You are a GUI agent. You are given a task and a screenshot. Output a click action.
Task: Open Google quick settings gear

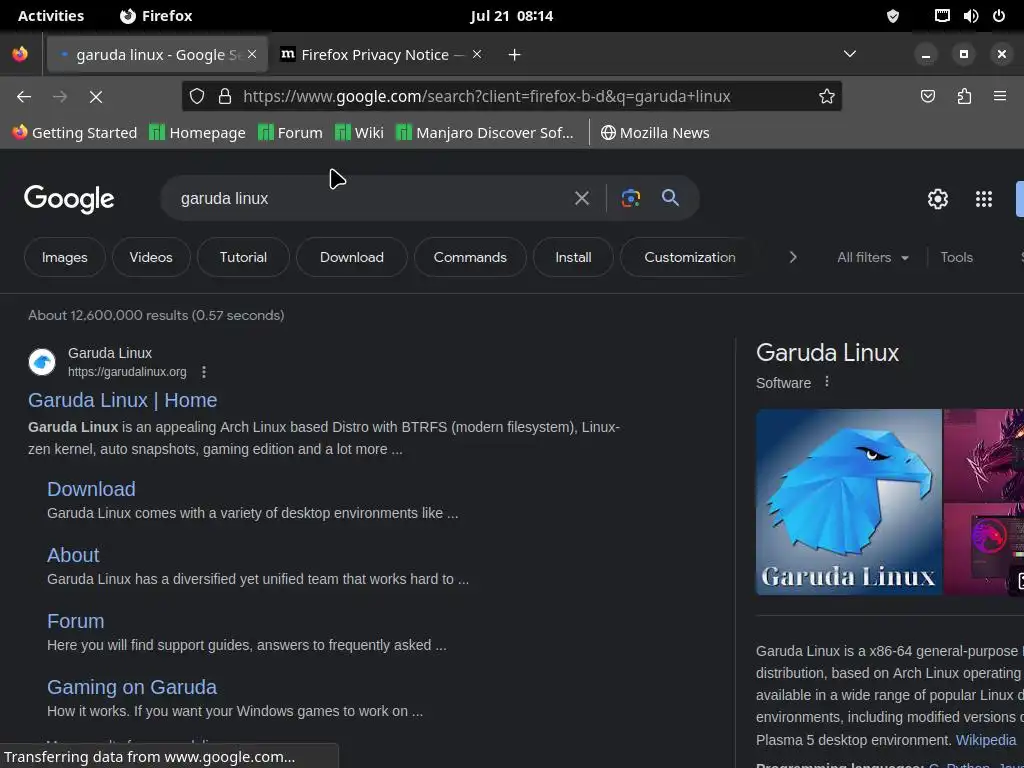pos(938,199)
